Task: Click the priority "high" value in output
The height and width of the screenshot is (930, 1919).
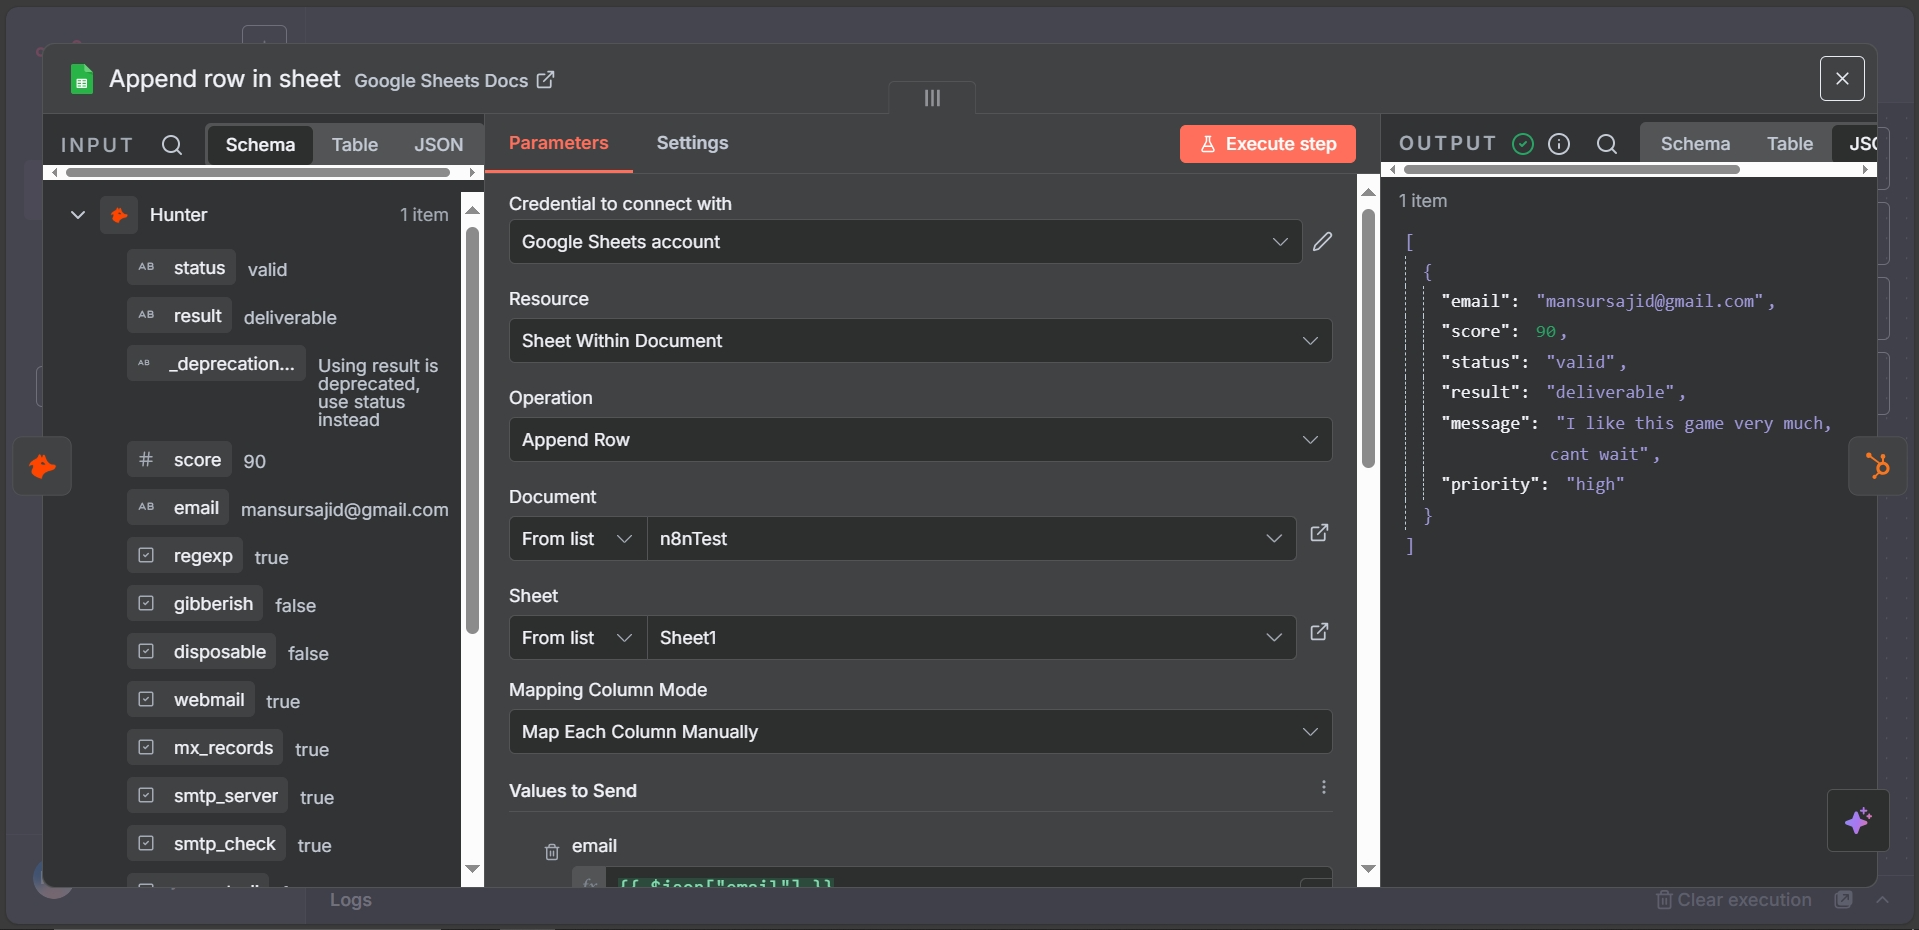Action: 1594,484
